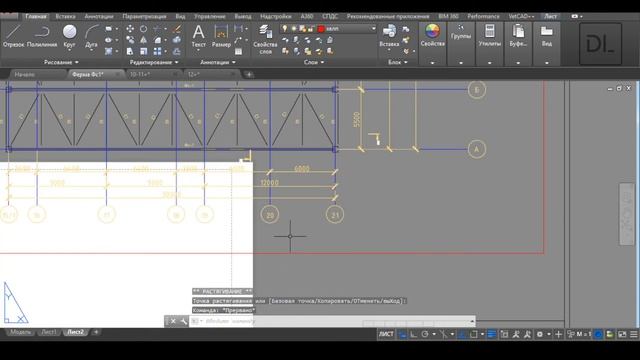Image resolution: width=640 pixels, height=360 pixels.
Task: Click the Erase tool icon
Action: tap(176, 29)
